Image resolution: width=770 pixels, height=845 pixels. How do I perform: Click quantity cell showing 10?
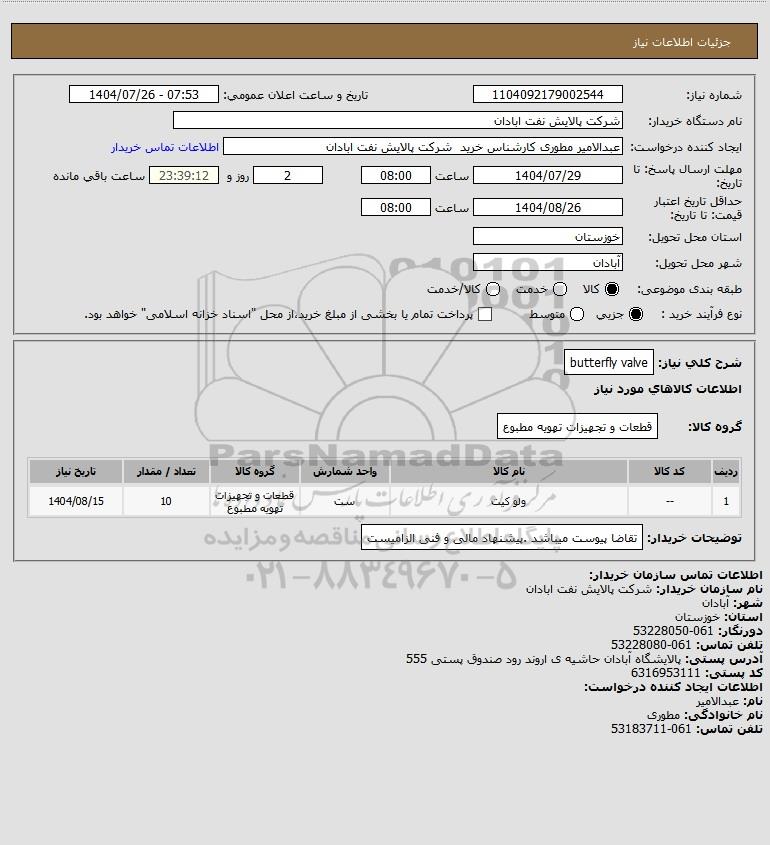pyautogui.click(x=166, y=501)
